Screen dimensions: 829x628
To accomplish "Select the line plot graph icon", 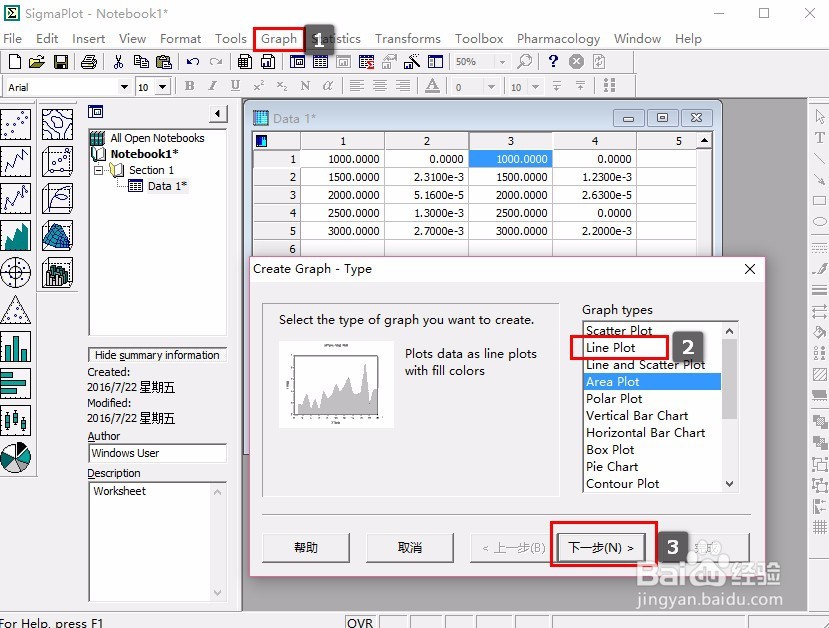I will (15, 161).
